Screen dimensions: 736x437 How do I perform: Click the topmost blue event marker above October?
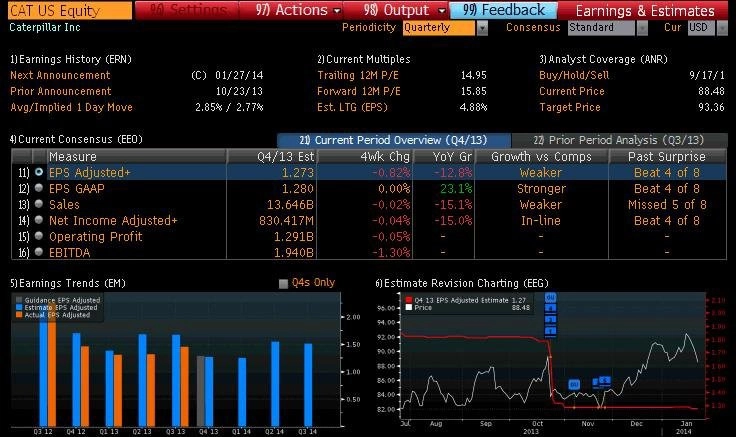[x=551, y=298]
